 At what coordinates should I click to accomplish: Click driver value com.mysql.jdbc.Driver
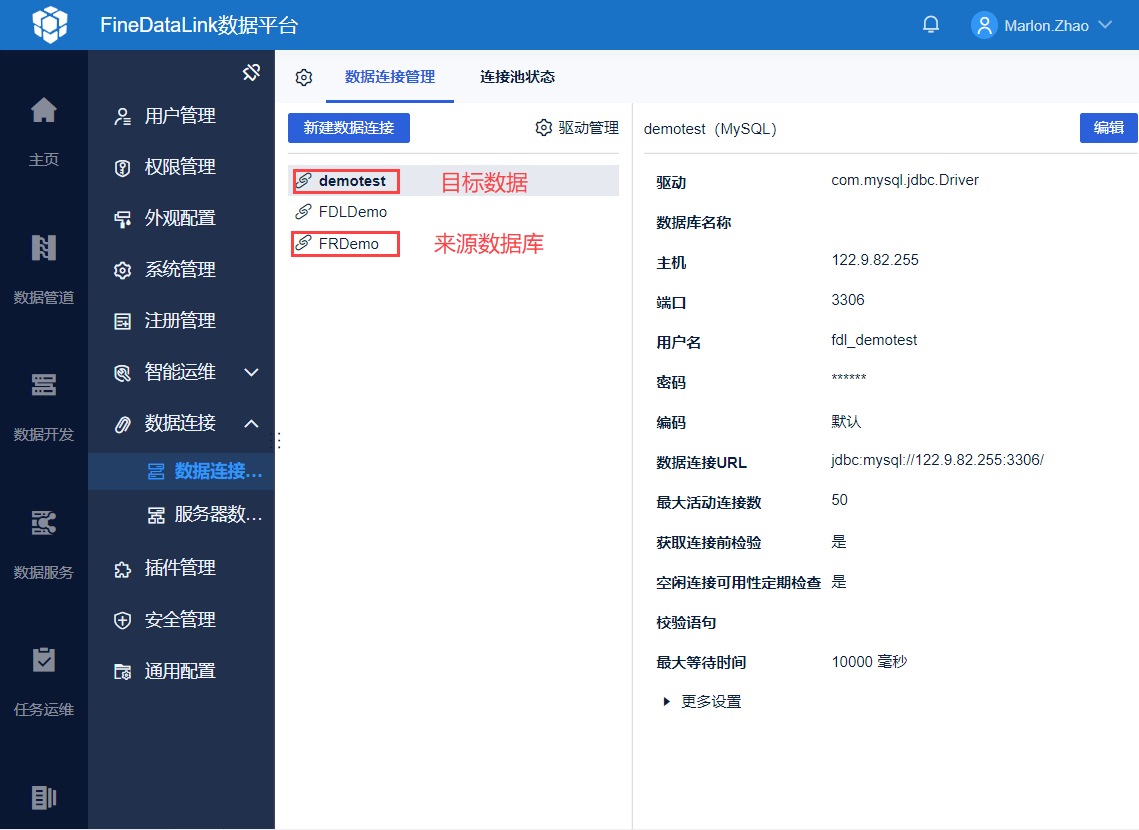point(905,180)
